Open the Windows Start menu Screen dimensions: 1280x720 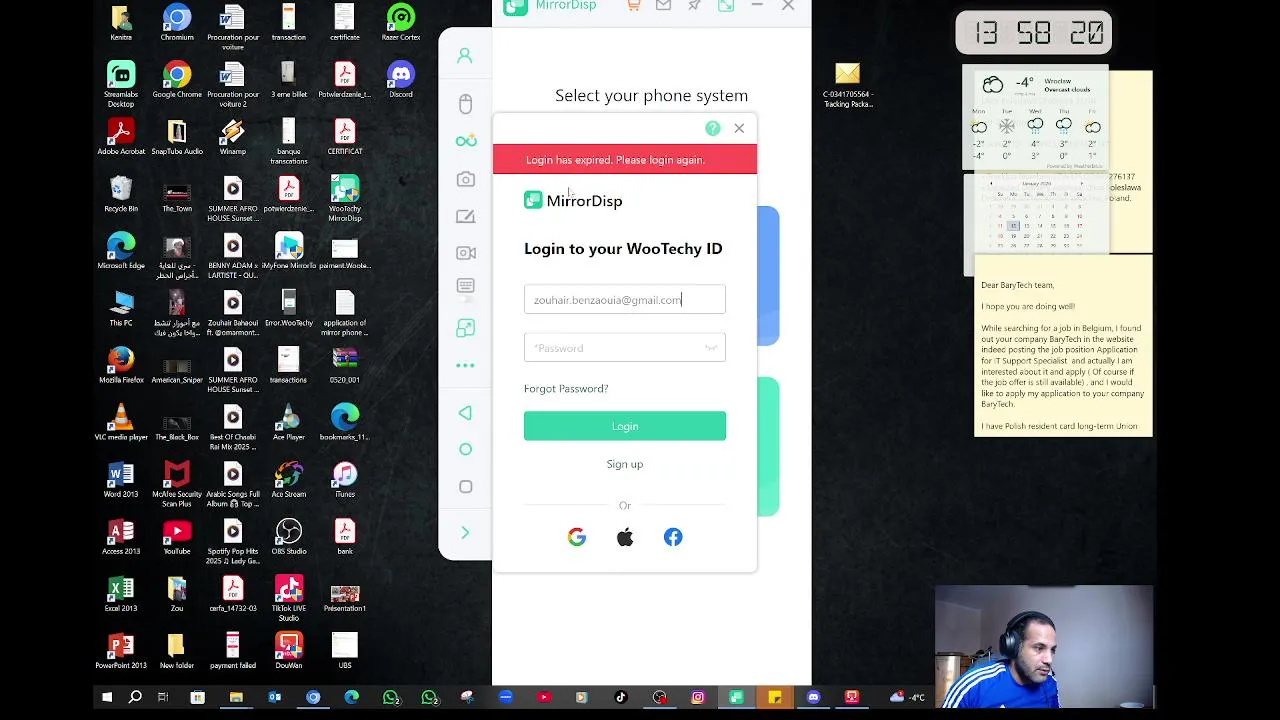click(107, 697)
